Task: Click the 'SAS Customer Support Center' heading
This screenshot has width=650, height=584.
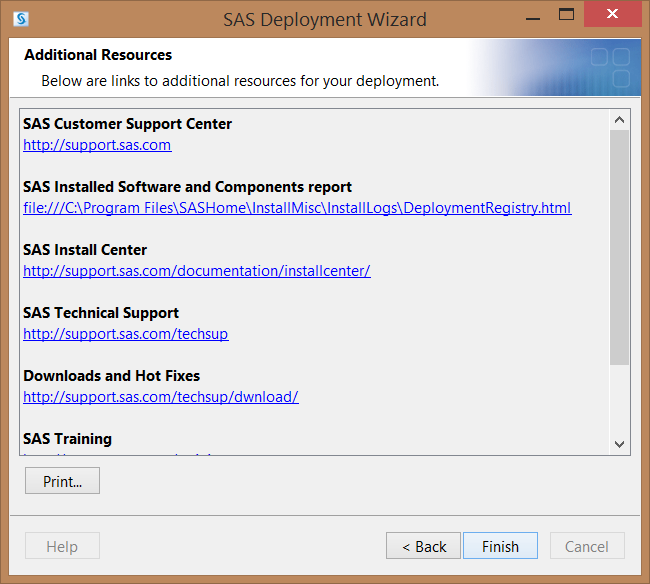Action: pos(127,124)
